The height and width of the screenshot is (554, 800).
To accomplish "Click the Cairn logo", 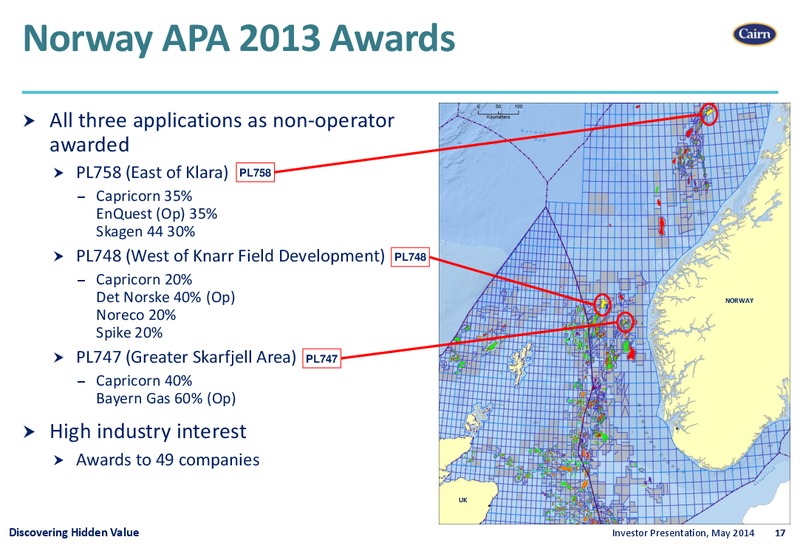I will 755,34.
